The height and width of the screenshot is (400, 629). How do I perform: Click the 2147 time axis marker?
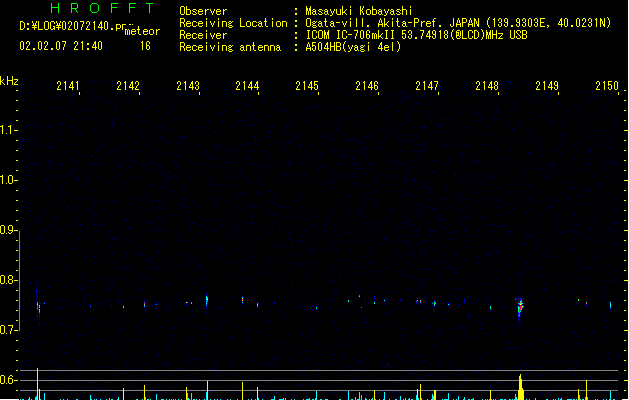pos(427,86)
